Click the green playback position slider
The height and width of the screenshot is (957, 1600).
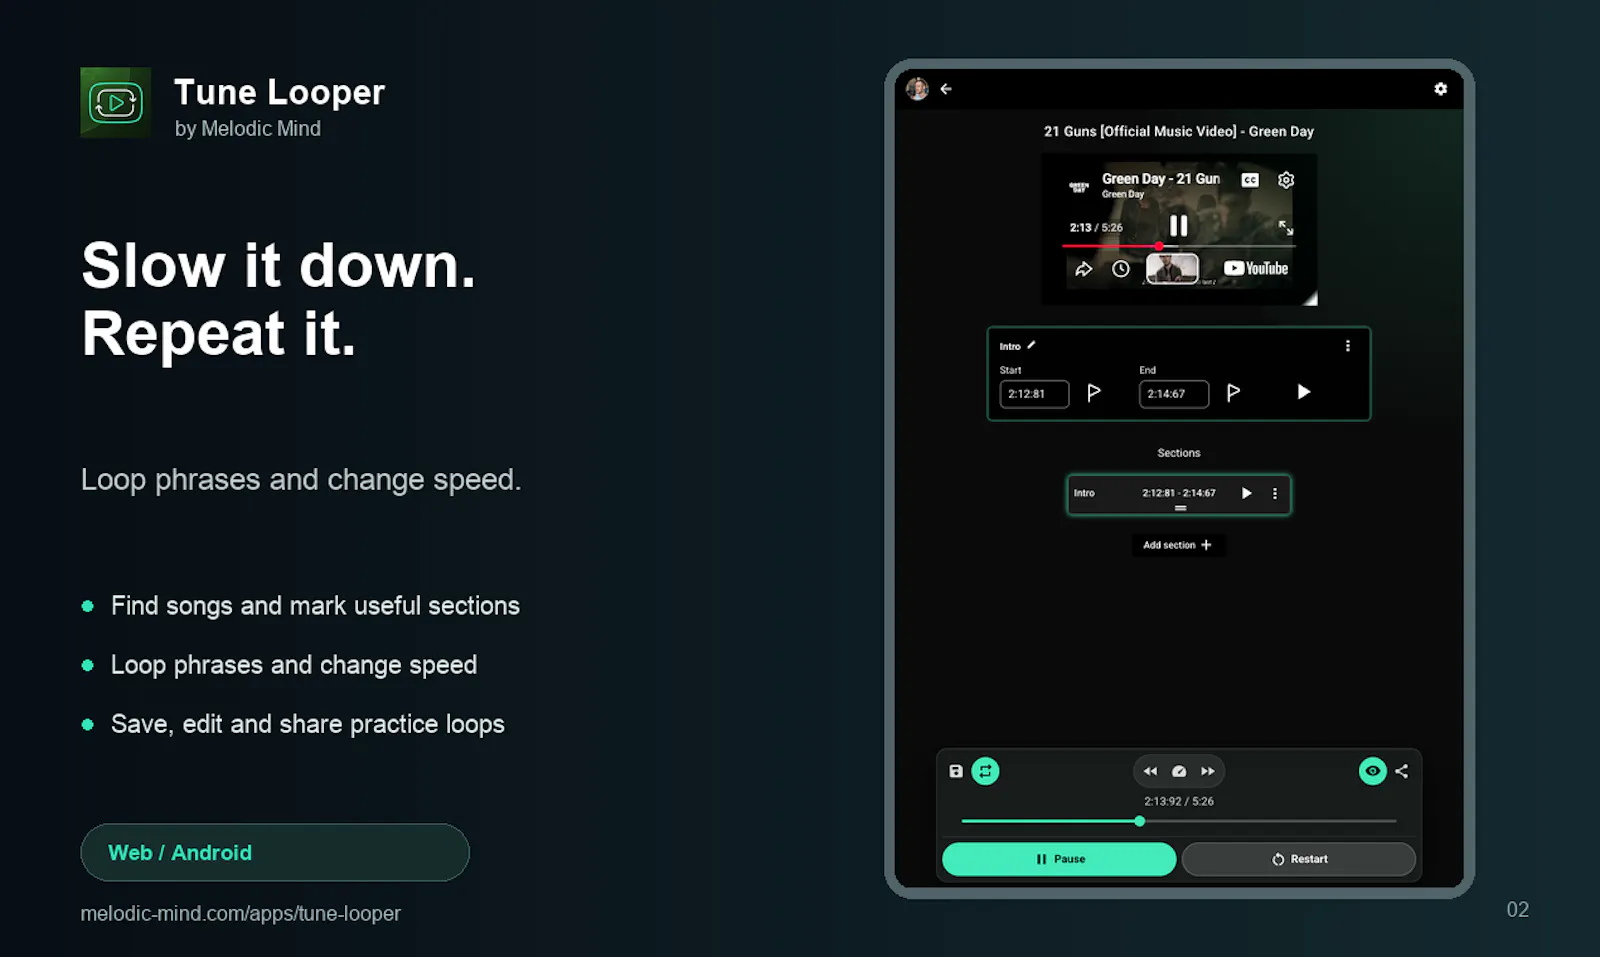pyautogui.click(x=1179, y=821)
